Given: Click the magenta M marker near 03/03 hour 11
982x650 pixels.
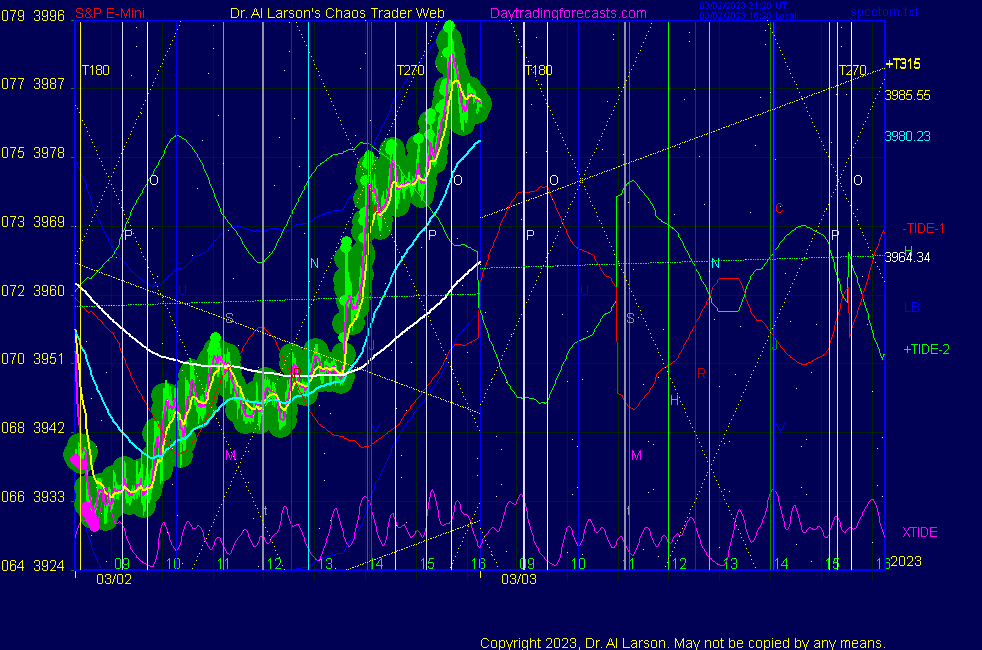Looking at the screenshot, I should [636, 455].
